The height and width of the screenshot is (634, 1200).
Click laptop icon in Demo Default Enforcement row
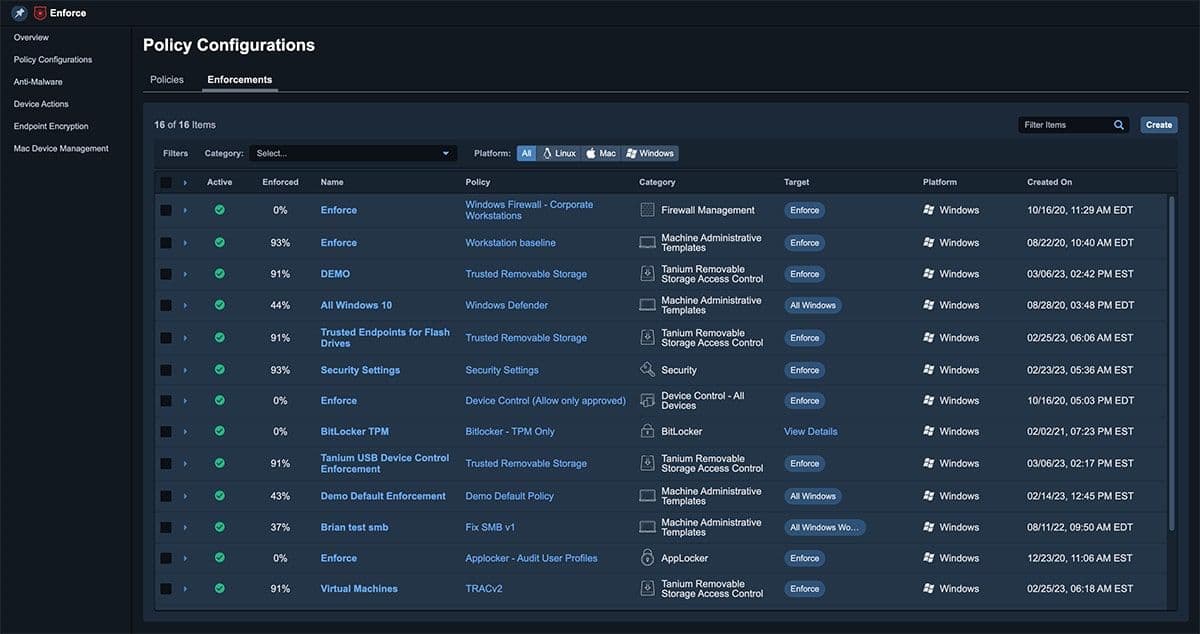[647, 496]
